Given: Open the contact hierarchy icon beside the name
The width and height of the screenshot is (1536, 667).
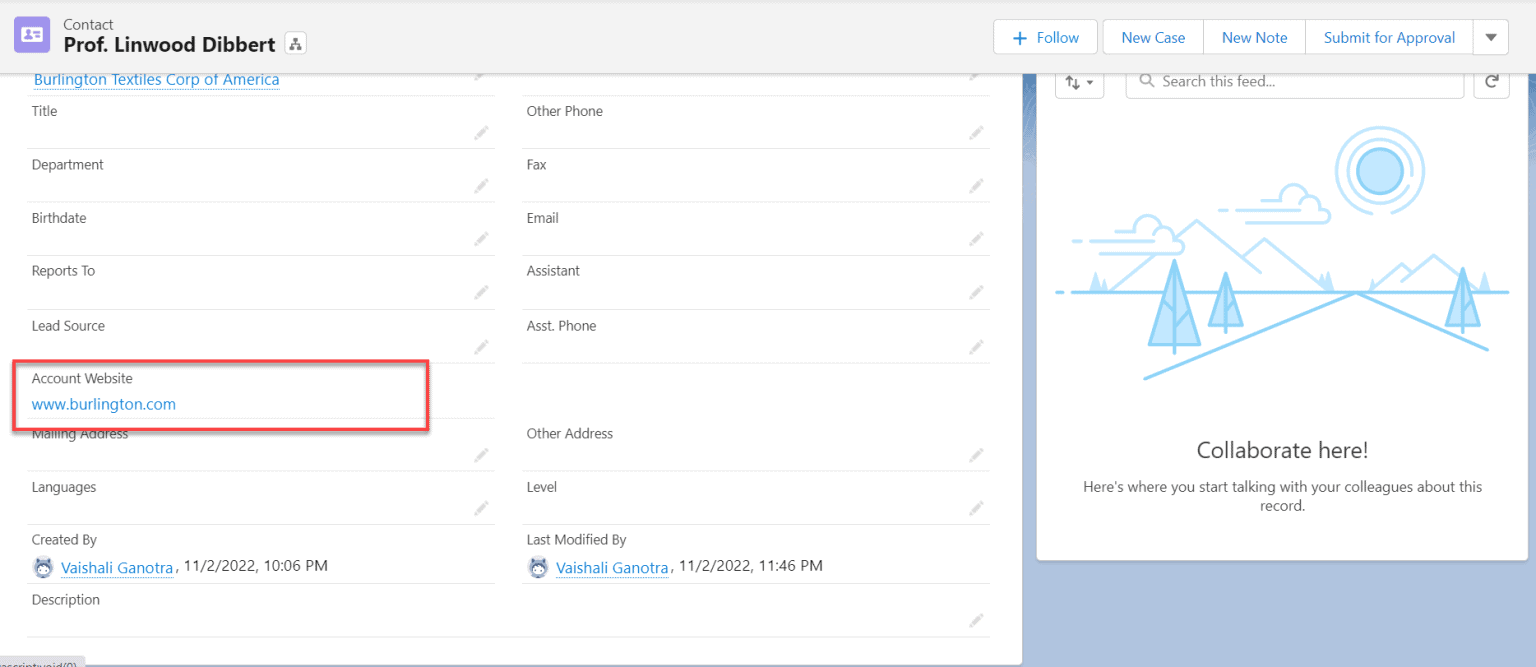Looking at the screenshot, I should point(295,44).
